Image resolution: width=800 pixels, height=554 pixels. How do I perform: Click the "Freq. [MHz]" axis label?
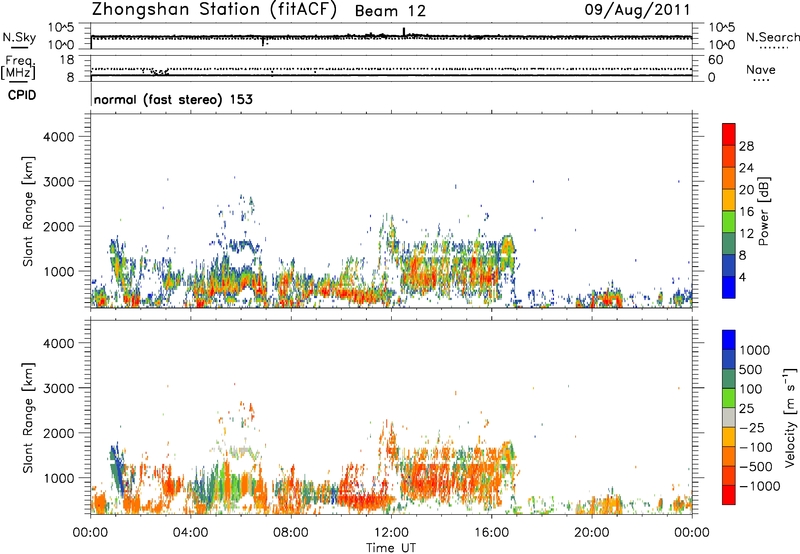tap(18, 67)
